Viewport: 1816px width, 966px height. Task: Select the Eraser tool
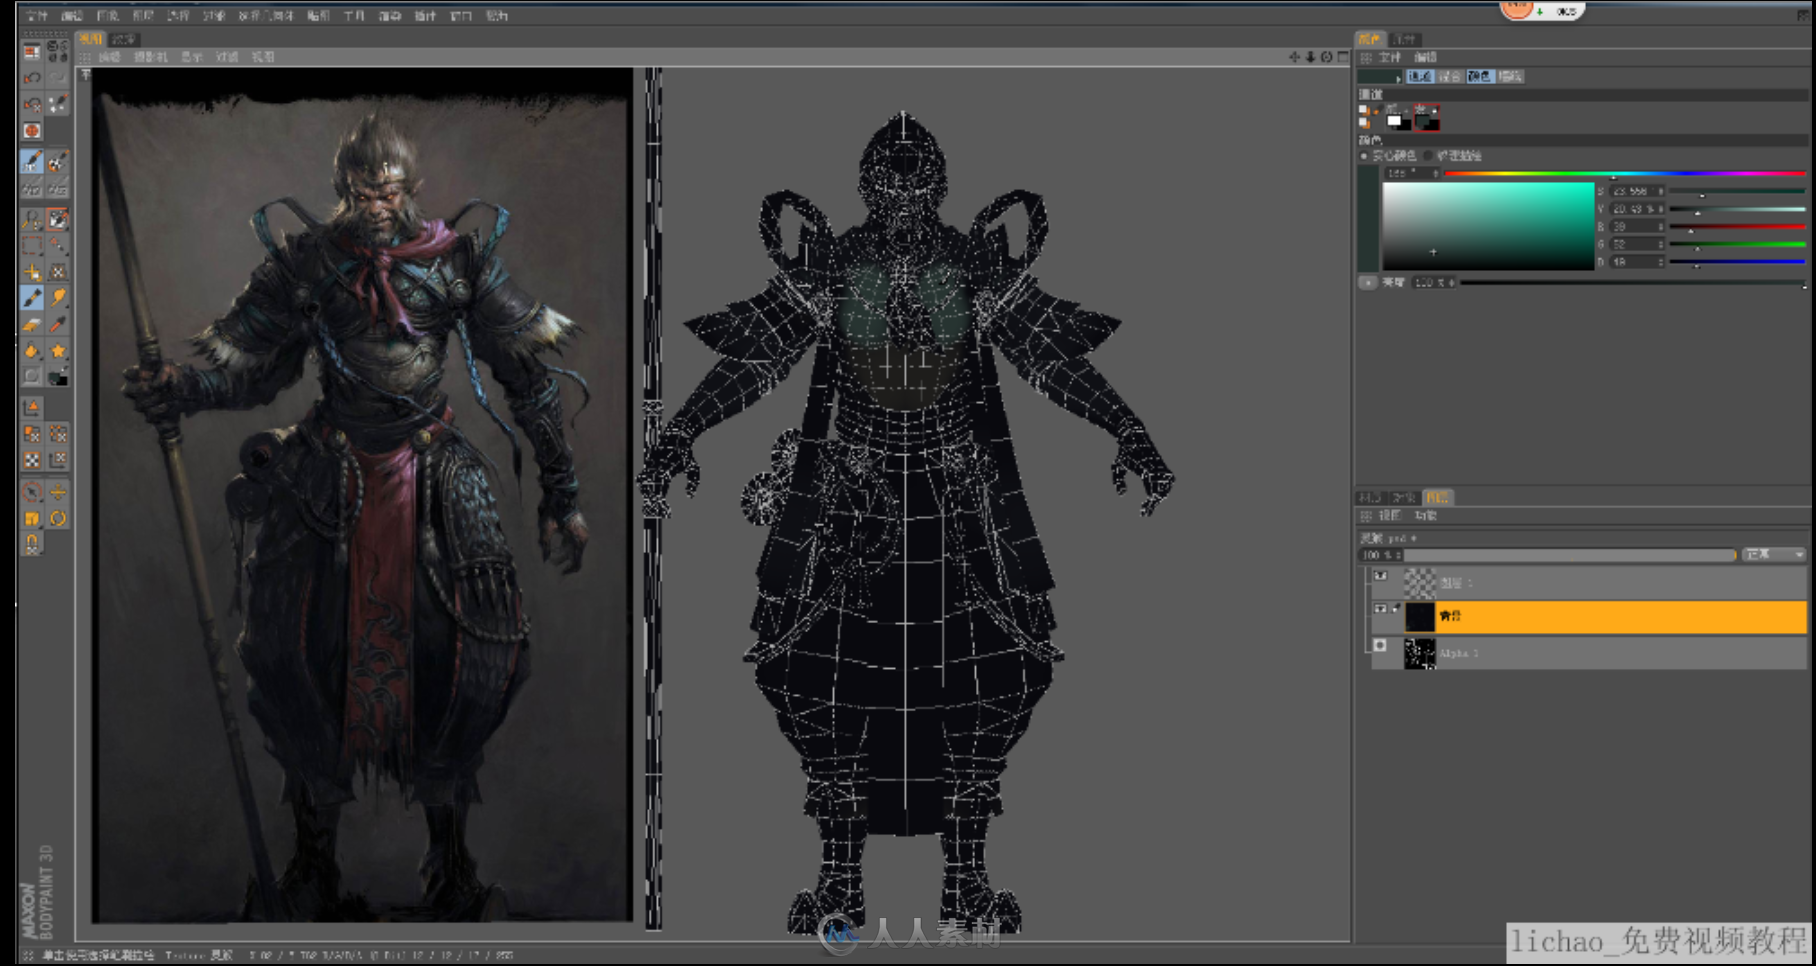pos(32,325)
